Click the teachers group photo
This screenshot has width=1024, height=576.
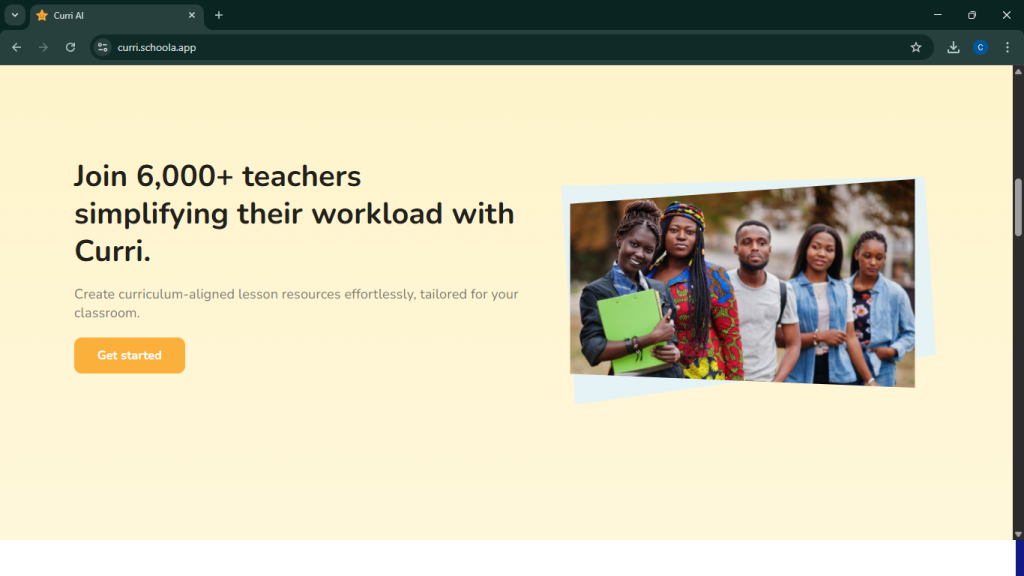point(743,283)
